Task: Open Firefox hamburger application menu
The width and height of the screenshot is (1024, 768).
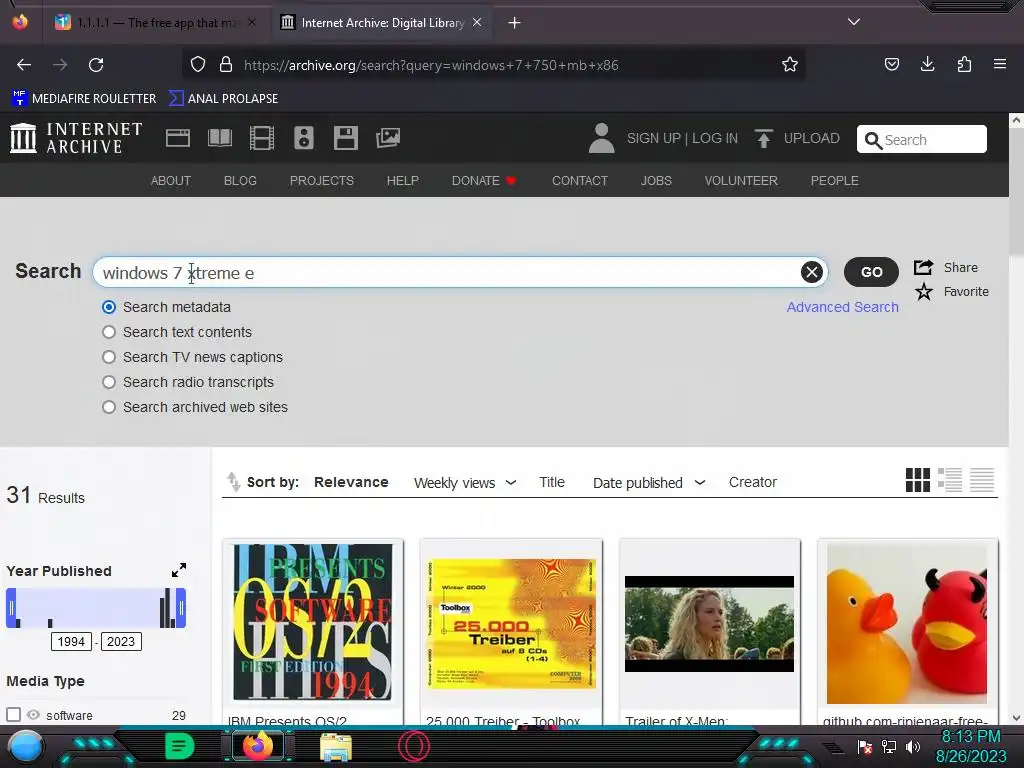Action: [x=1000, y=64]
